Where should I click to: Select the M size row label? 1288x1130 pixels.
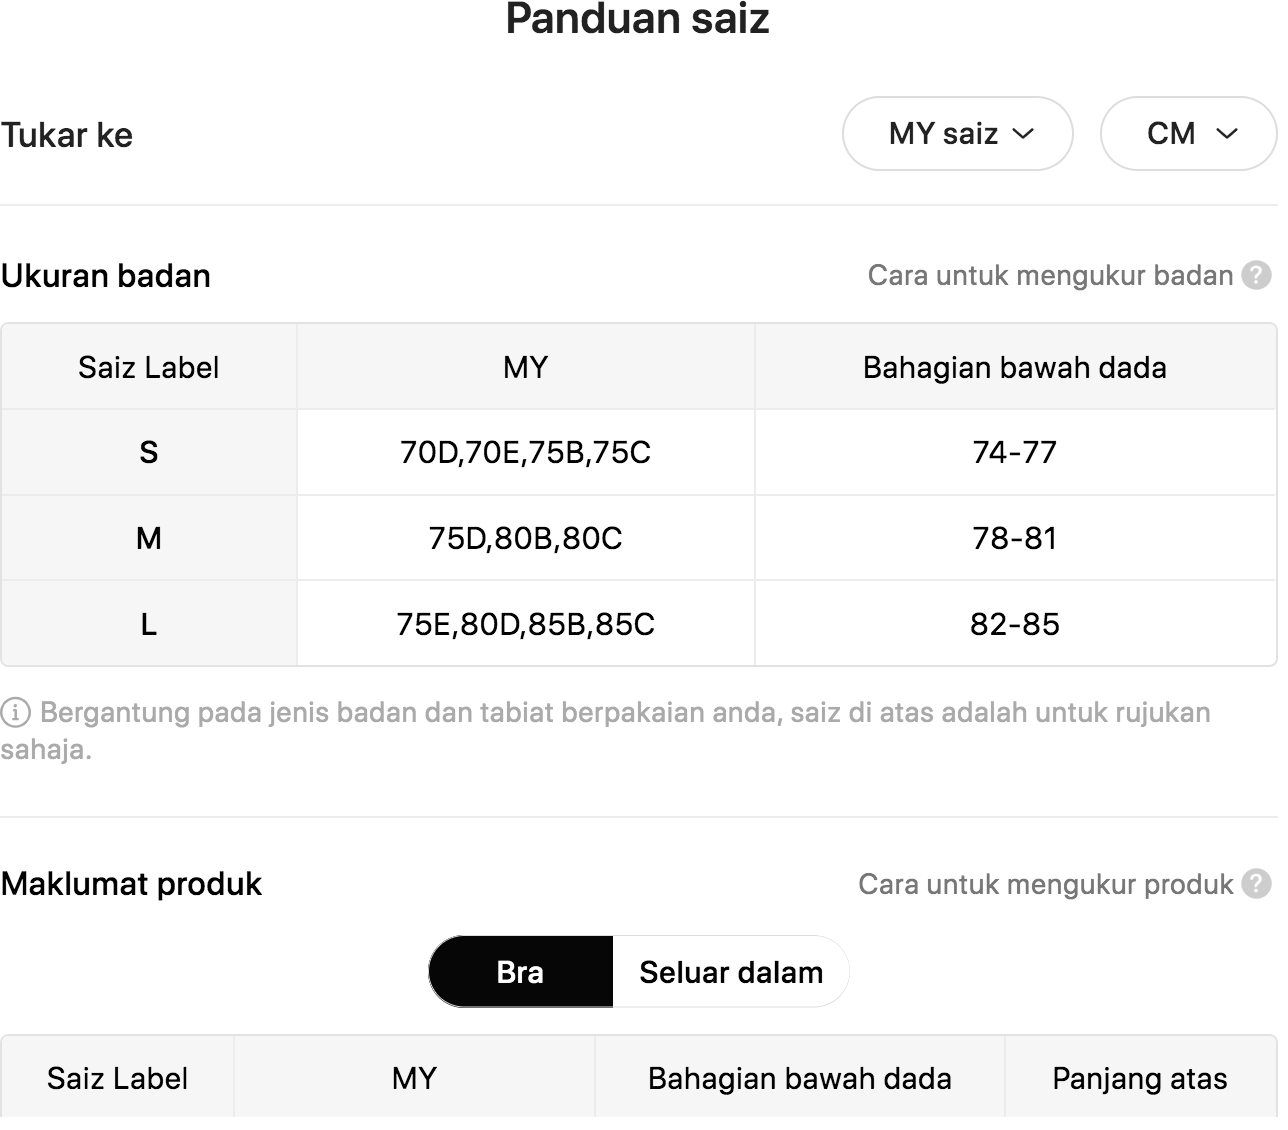(149, 538)
